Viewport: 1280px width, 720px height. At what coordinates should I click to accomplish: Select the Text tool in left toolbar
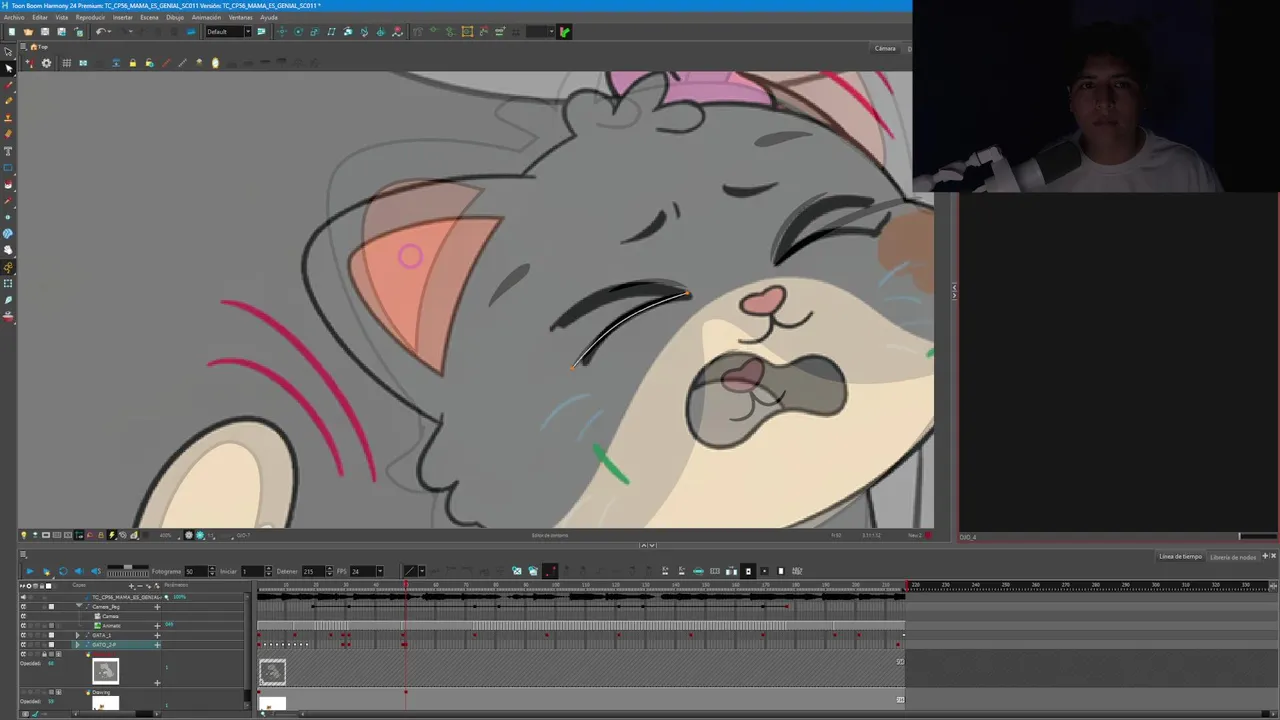[x=8, y=151]
